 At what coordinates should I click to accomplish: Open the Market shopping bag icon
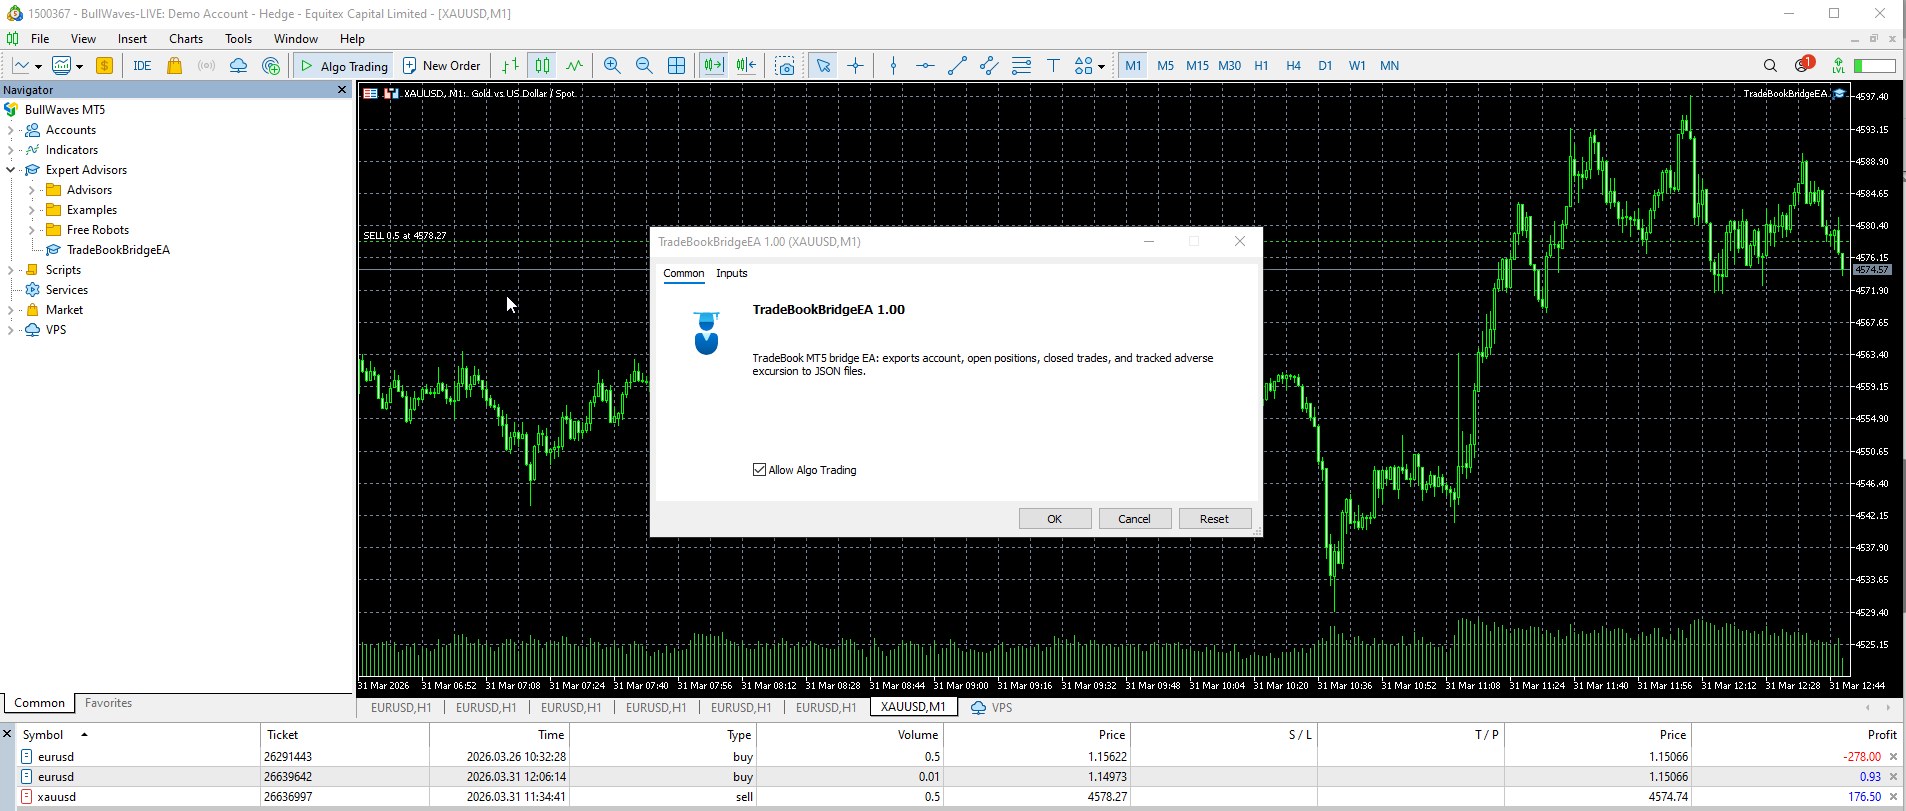pos(174,66)
